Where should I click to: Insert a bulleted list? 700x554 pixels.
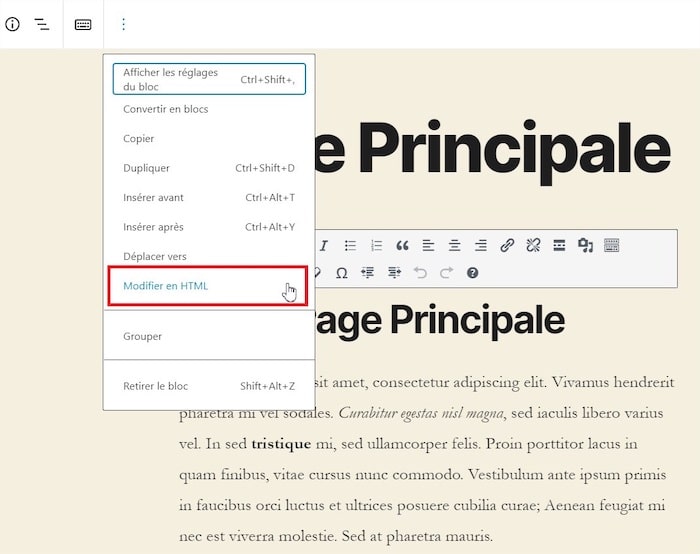click(x=351, y=245)
